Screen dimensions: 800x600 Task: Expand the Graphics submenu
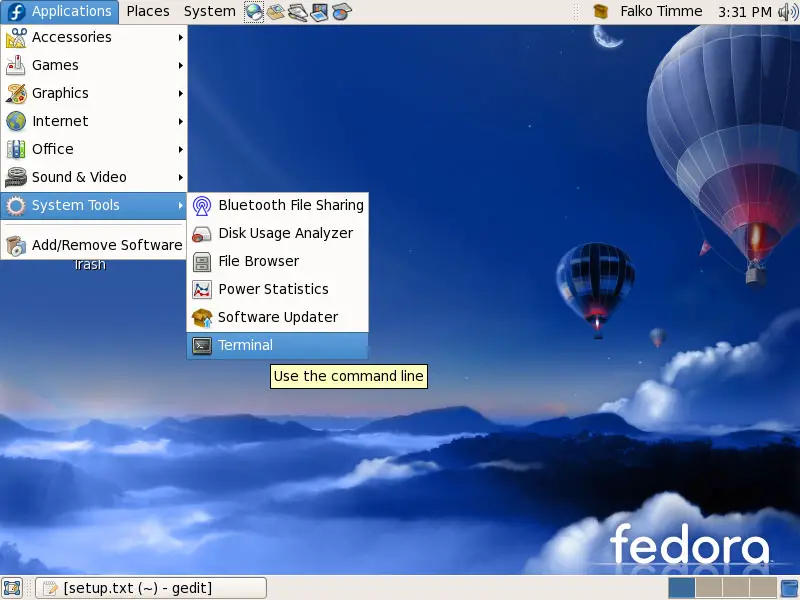(x=94, y=93)
